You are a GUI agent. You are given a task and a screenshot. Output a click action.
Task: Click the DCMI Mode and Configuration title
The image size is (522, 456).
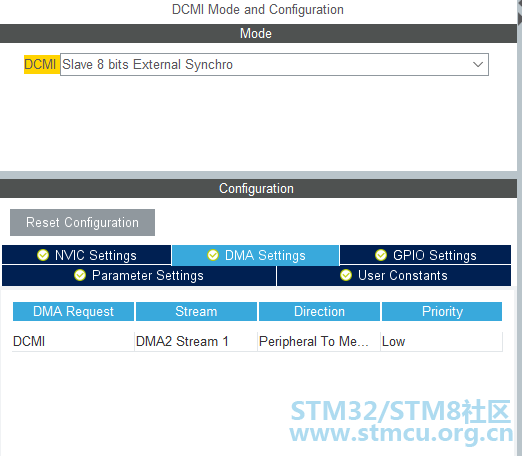pyautogui.click(x=258, y=9)
